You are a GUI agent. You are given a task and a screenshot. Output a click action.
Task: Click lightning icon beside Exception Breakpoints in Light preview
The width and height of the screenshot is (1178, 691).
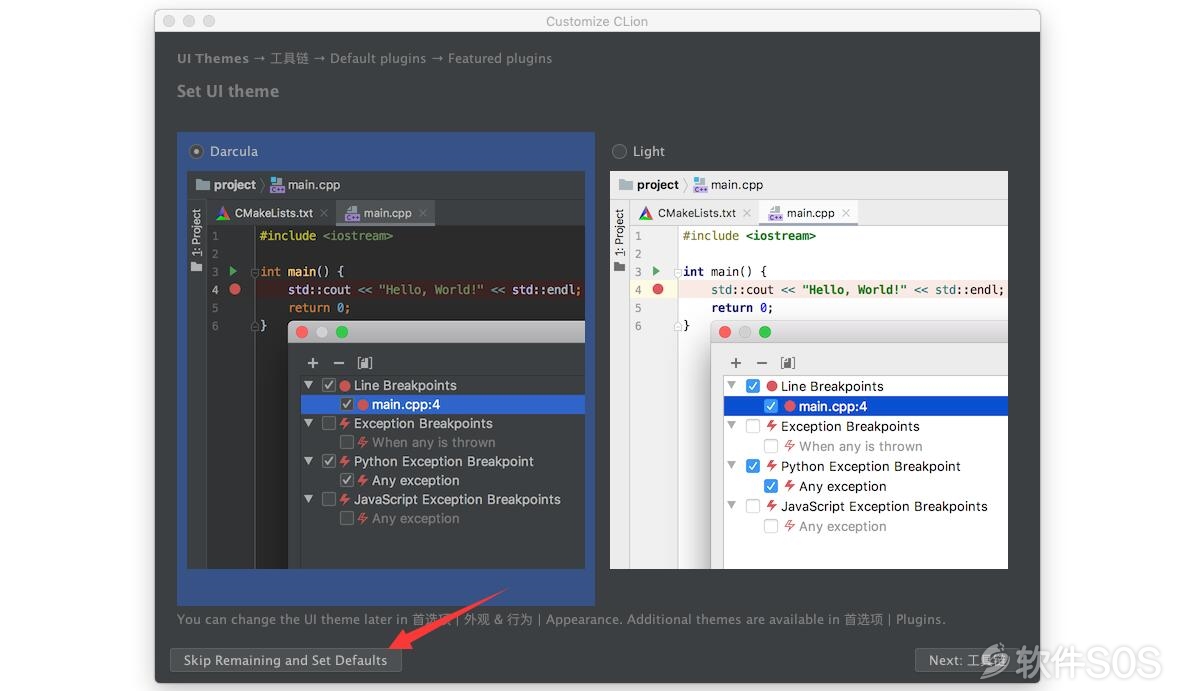pyautogui.click(x=772, y=426)
